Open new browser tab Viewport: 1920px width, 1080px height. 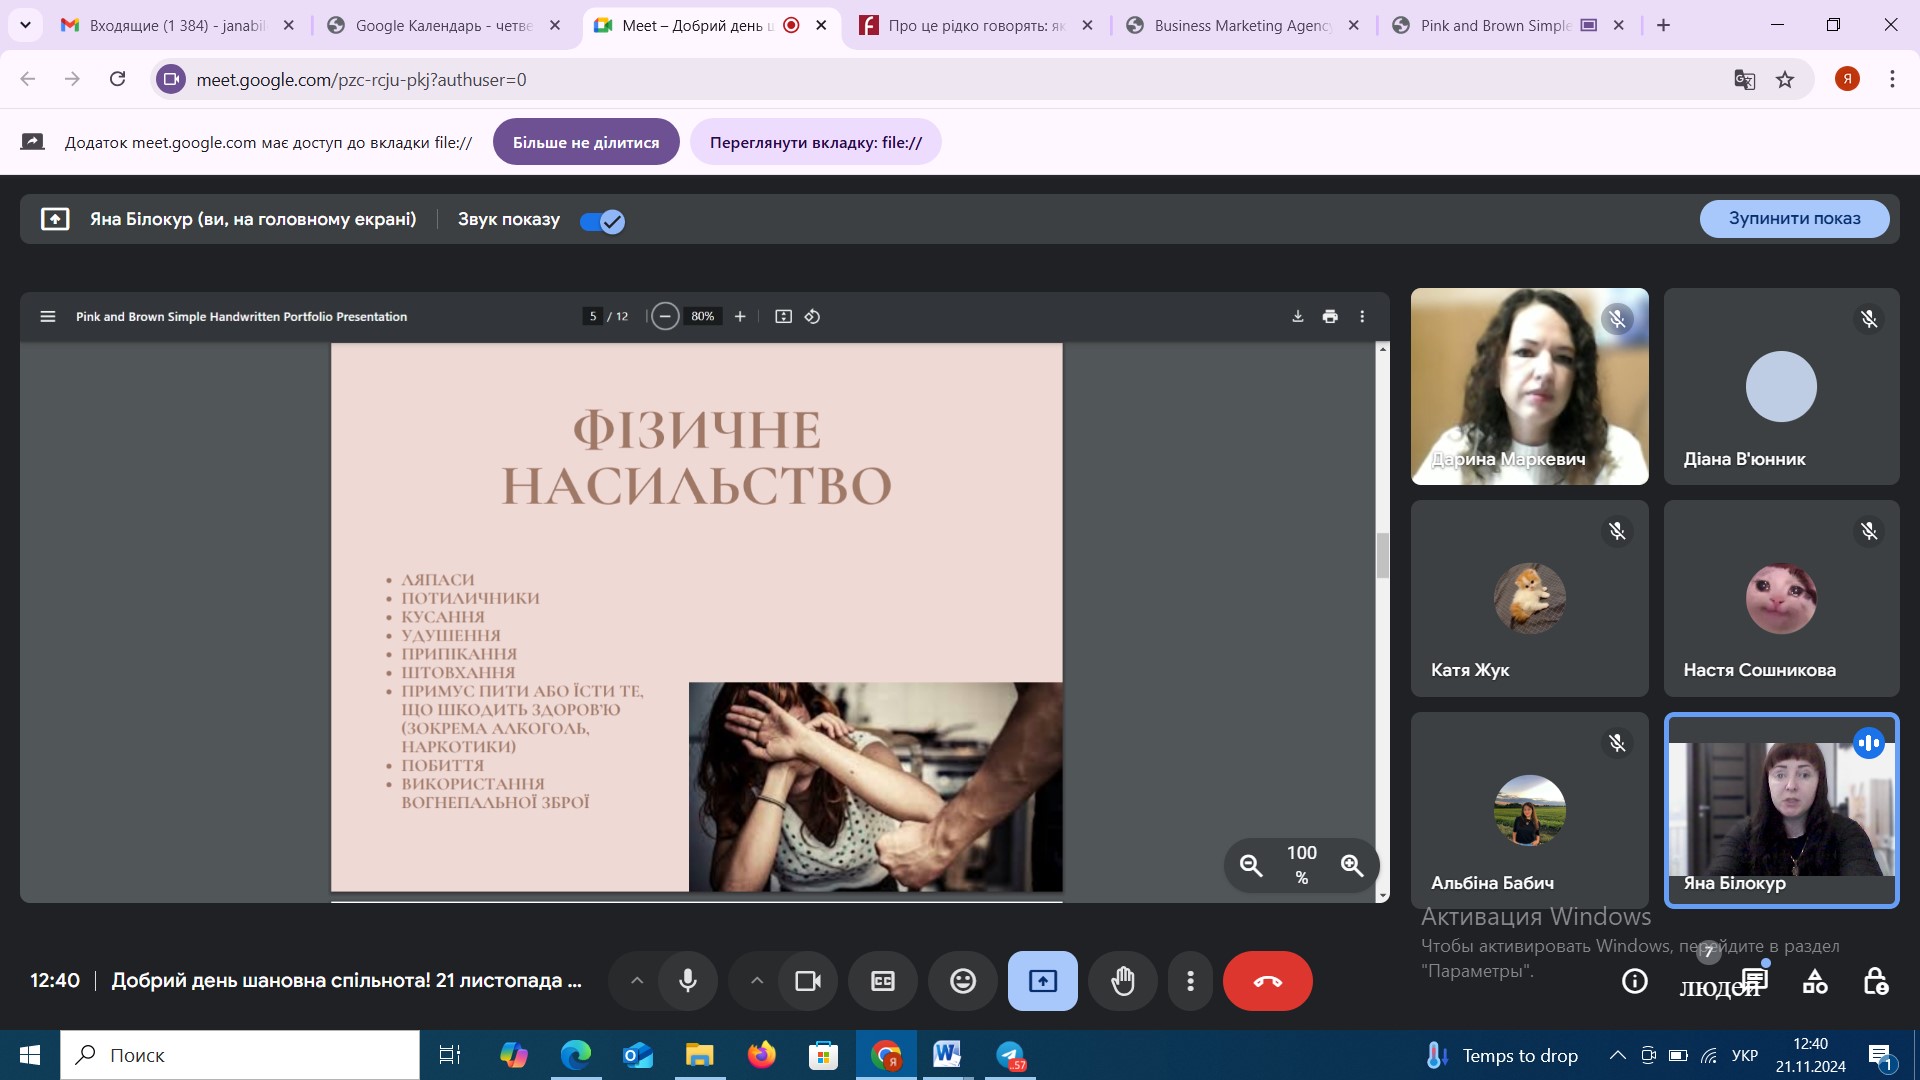pos(1663,25)
